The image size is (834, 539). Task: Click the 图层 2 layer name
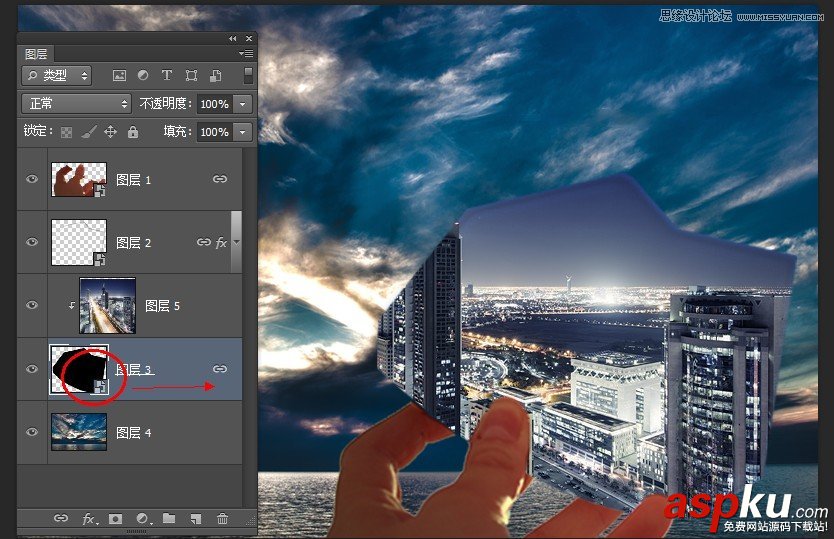[x=134, y=243]
